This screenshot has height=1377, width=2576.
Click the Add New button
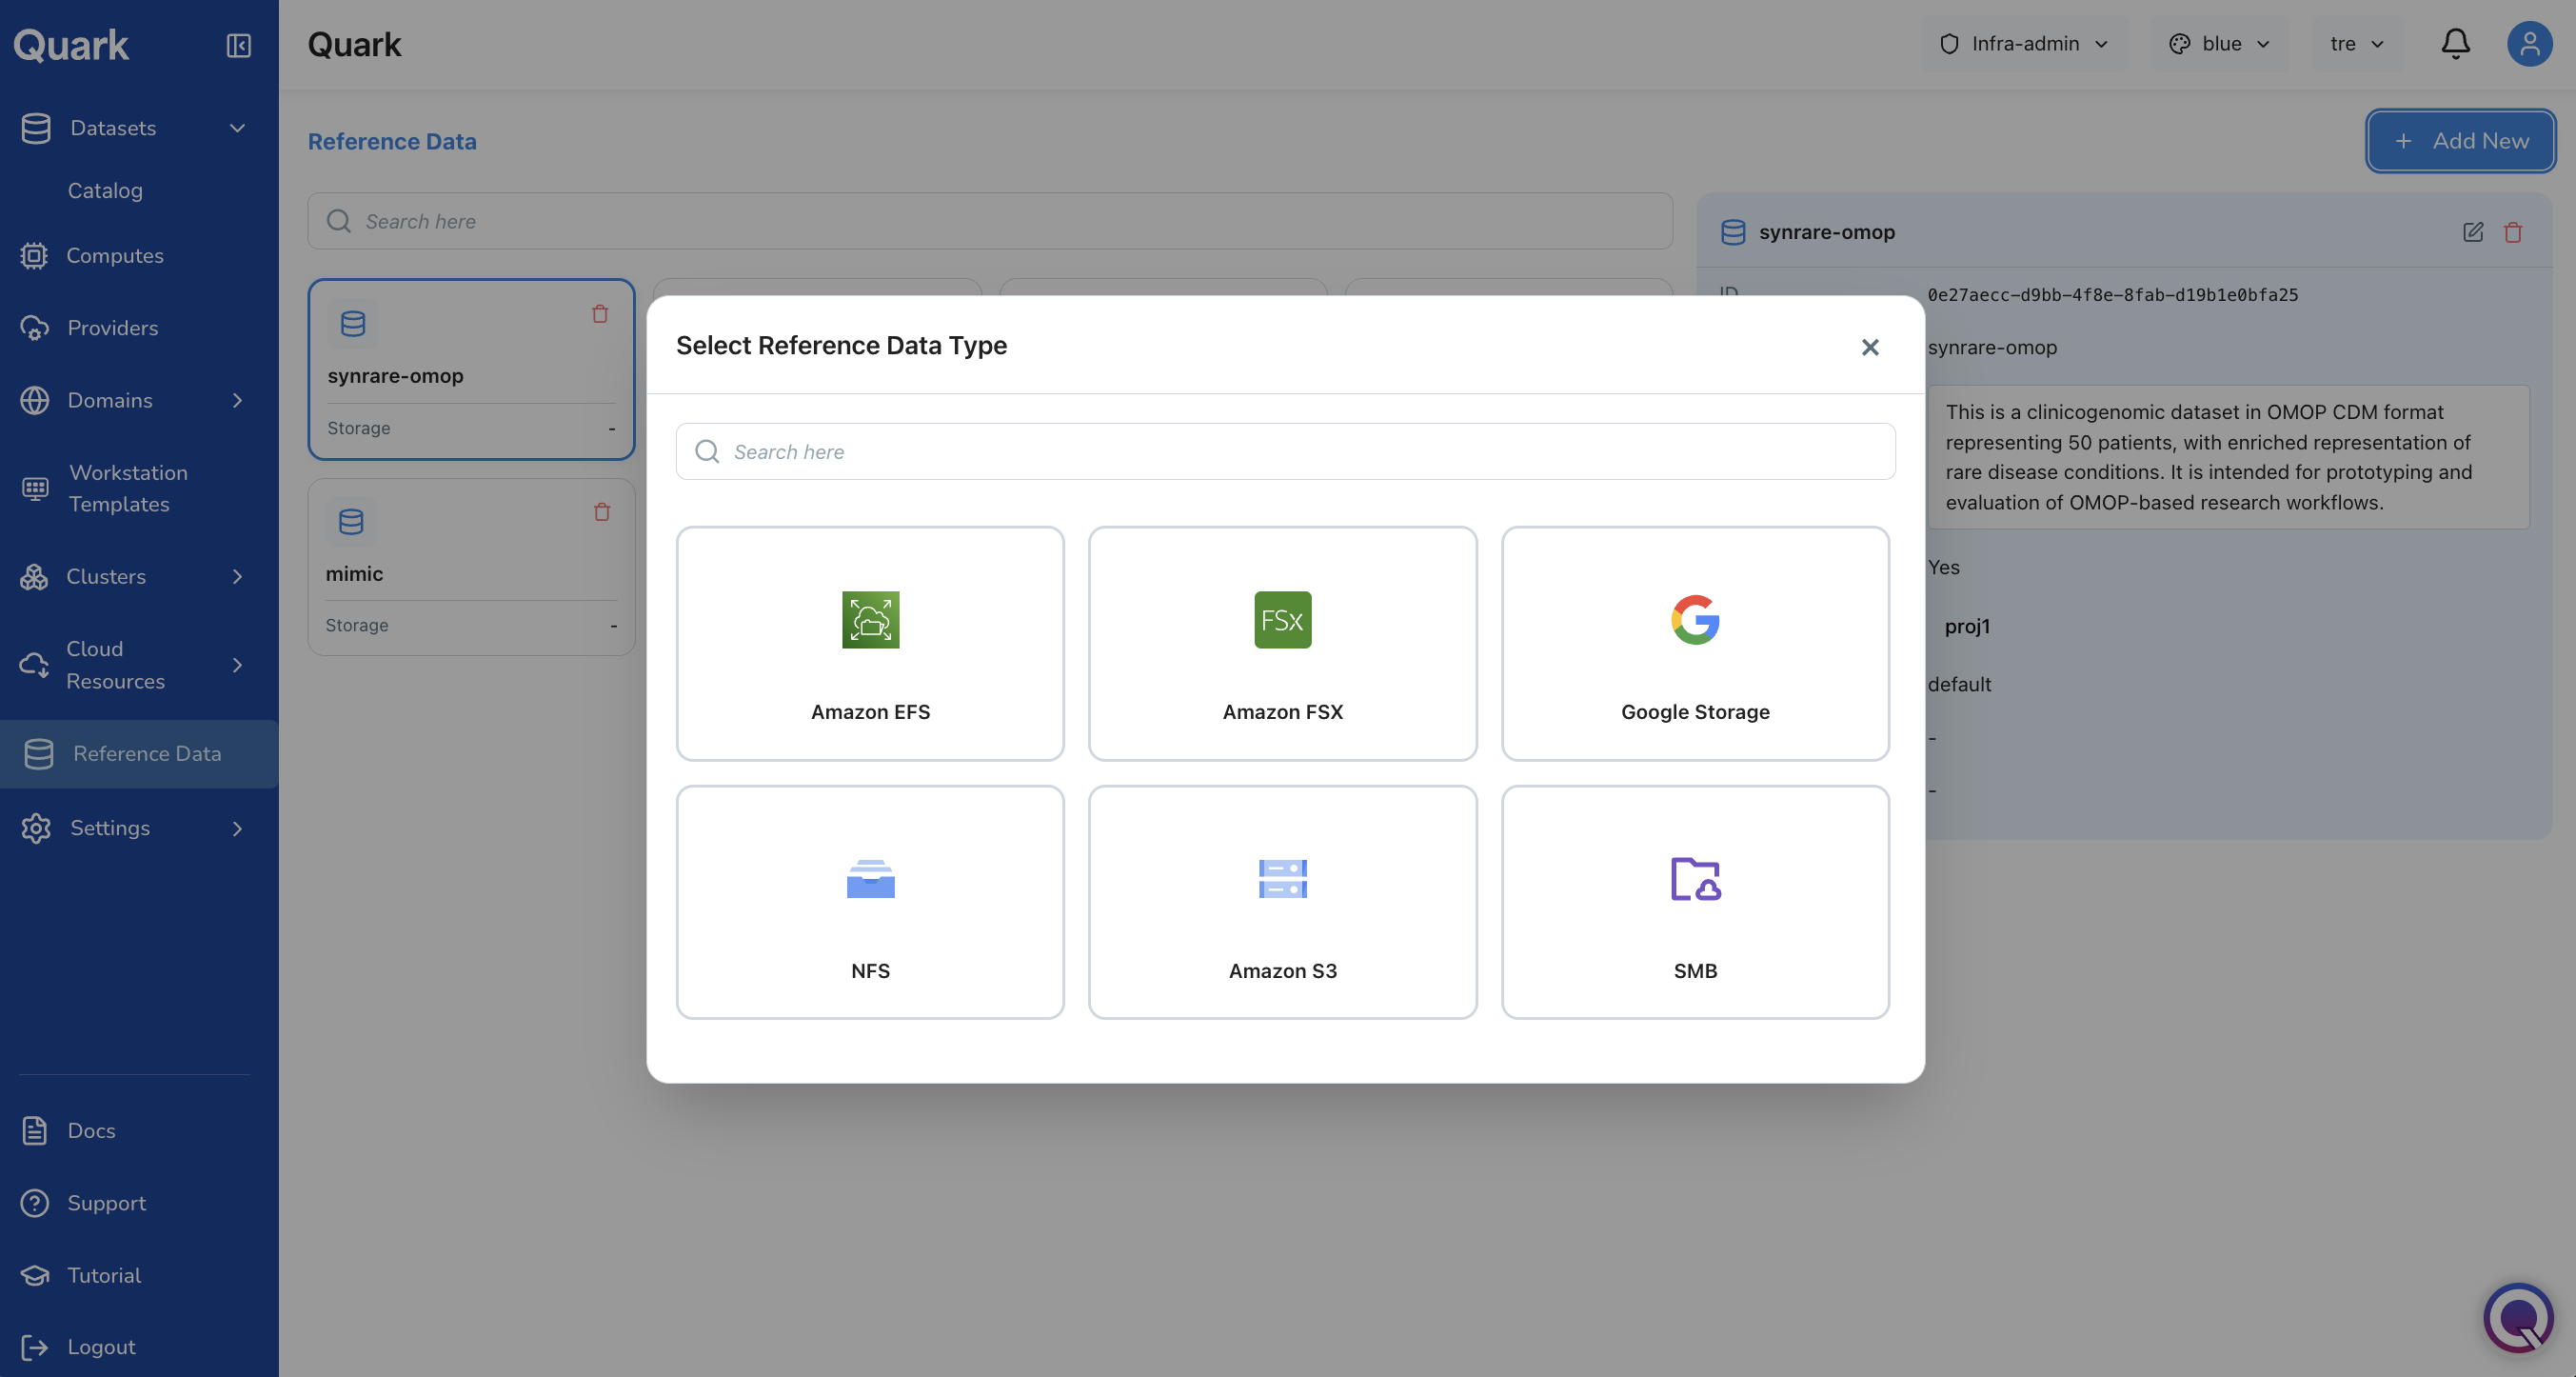coord(2460,141)
